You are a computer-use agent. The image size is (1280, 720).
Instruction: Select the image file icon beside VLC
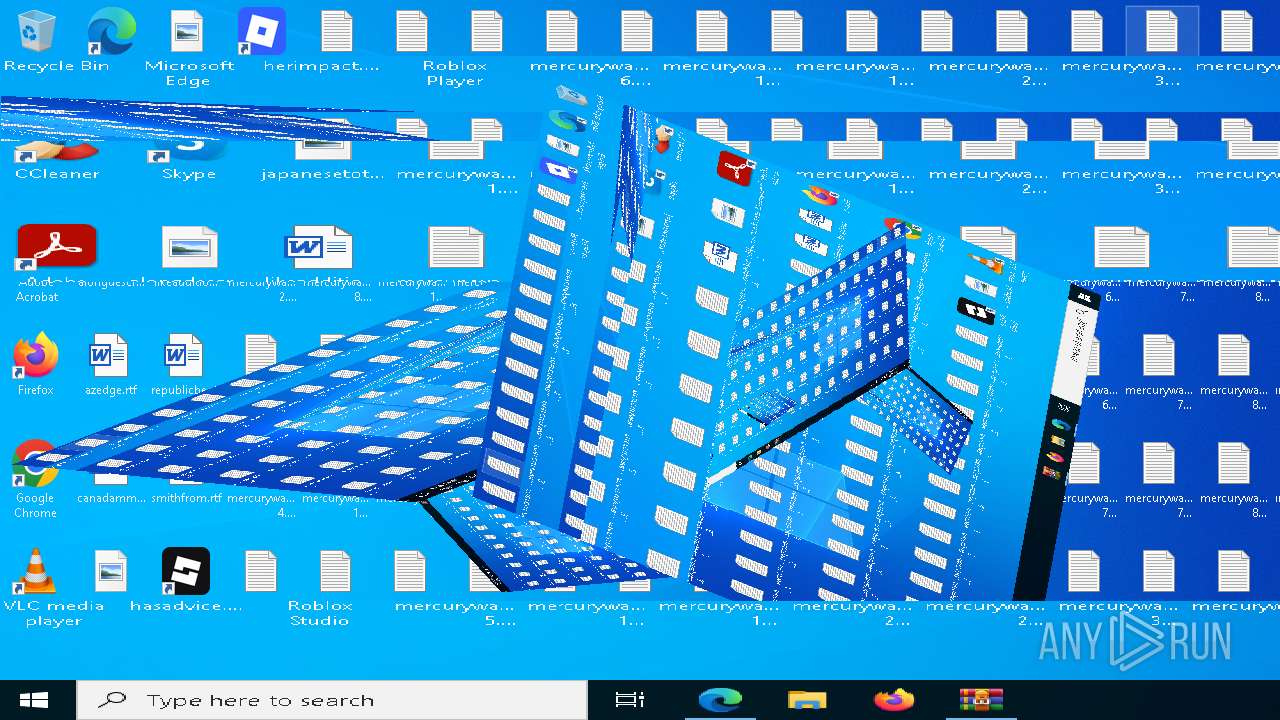111,572
